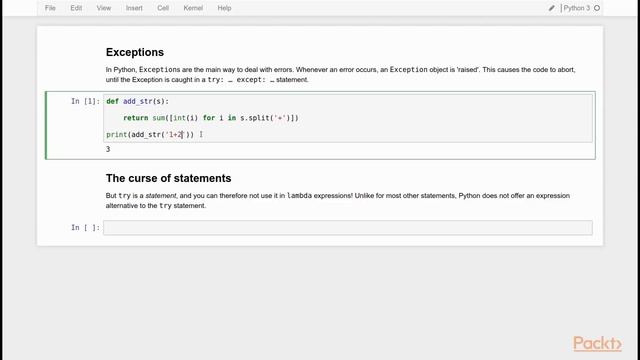Open the Cell menu
The image size is (640, 360).
pos(163,8)
